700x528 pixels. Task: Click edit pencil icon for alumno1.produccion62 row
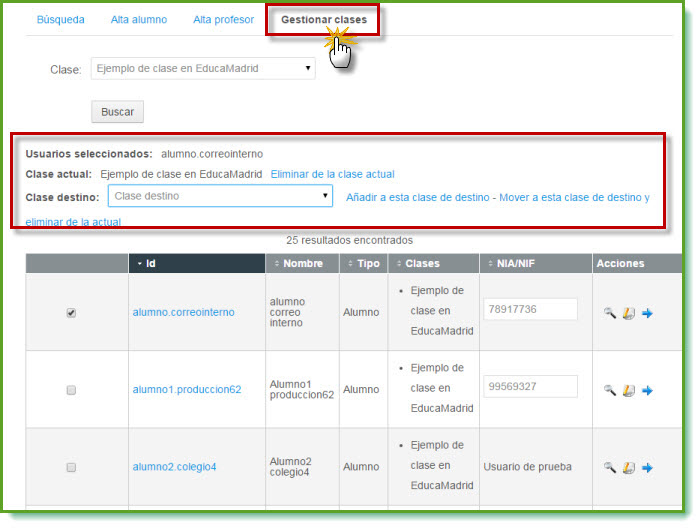click(629, 390)
